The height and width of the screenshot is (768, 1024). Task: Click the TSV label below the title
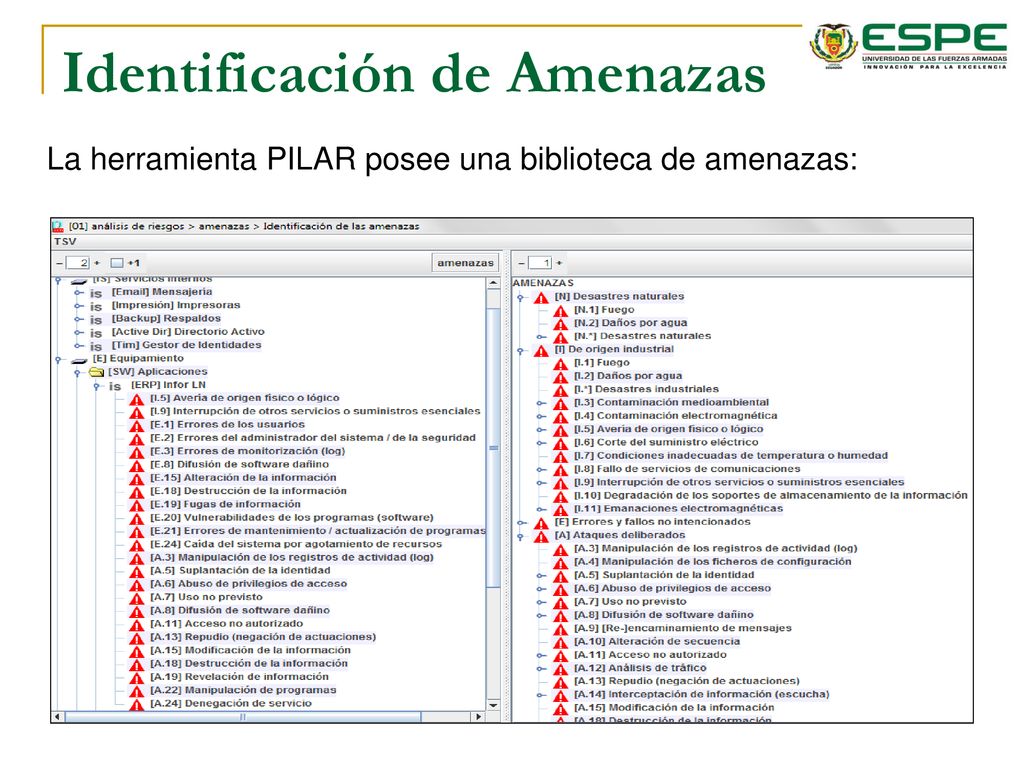pos(65,242)
